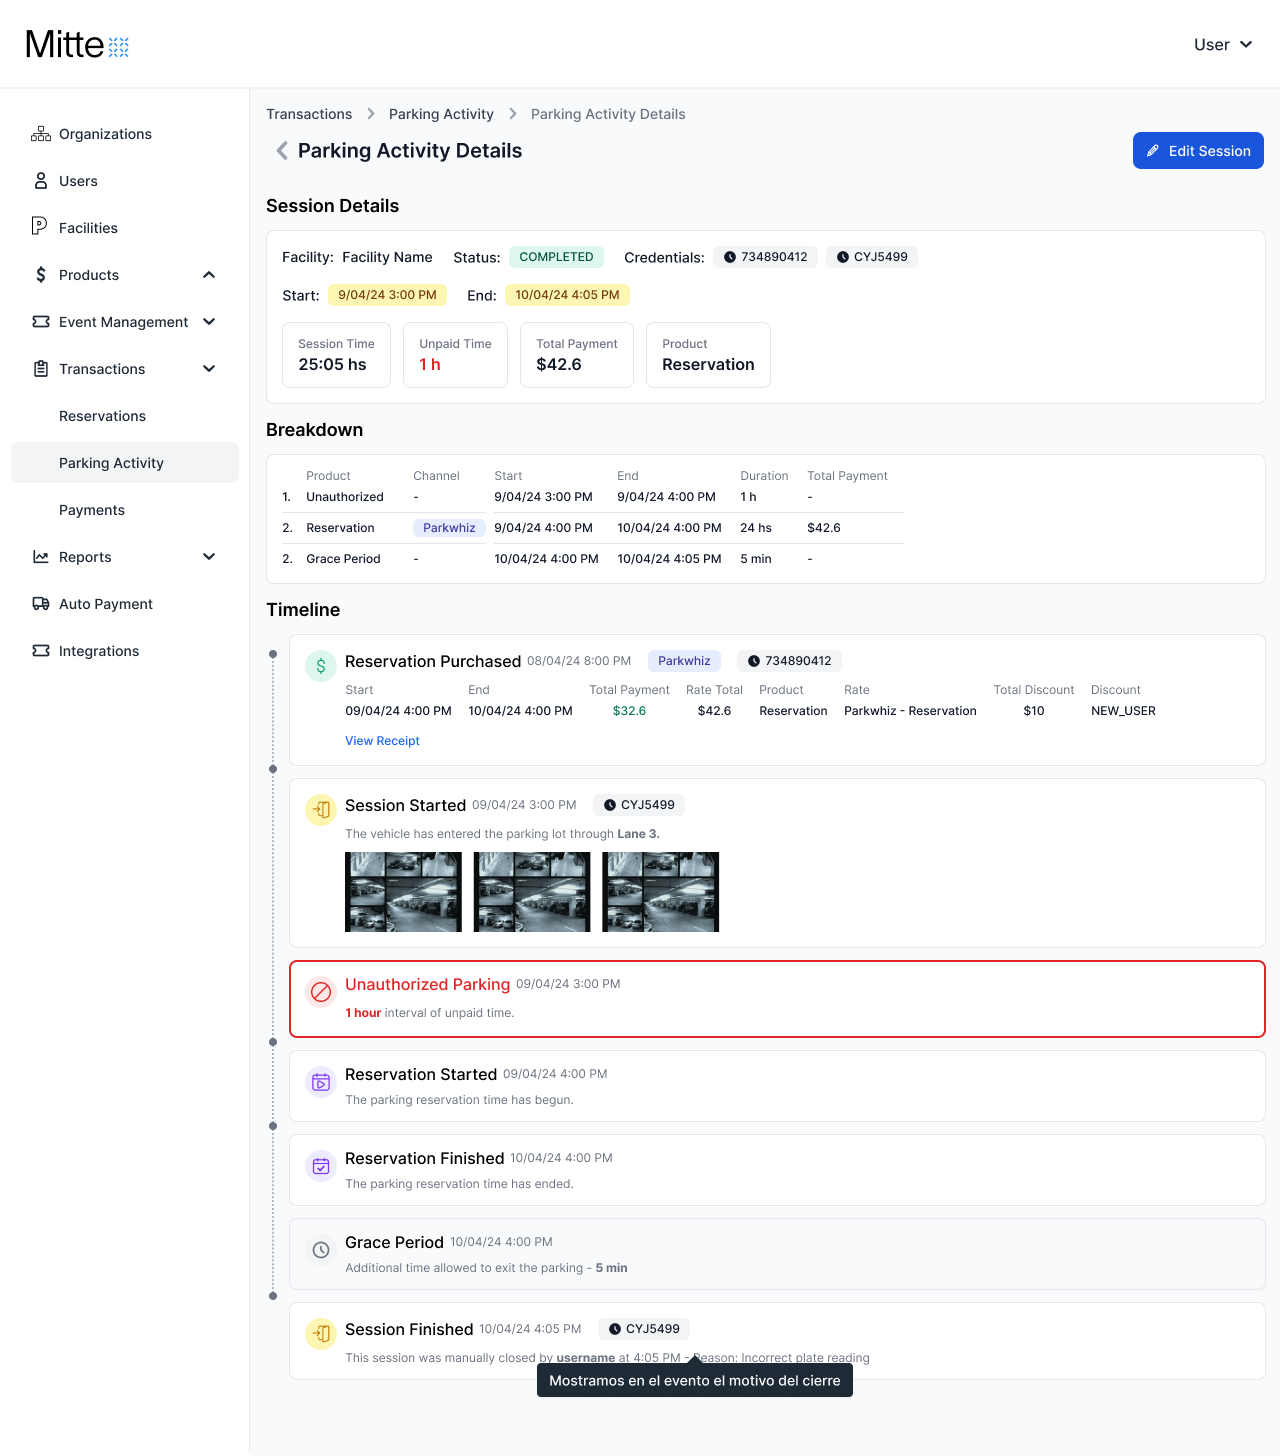
Task: Click the Users person icon
Action: (41, 181)
